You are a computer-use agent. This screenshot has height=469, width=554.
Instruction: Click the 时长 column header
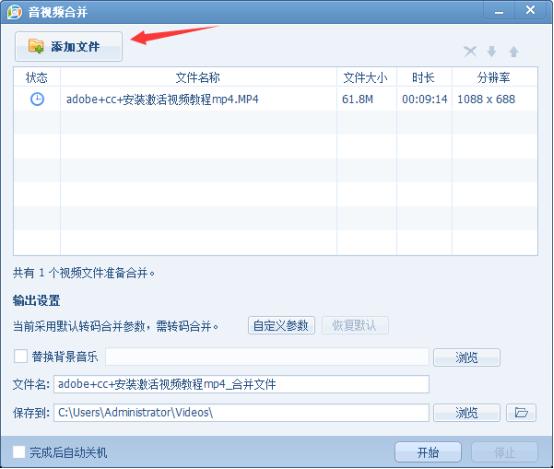[x=424, y=77]
